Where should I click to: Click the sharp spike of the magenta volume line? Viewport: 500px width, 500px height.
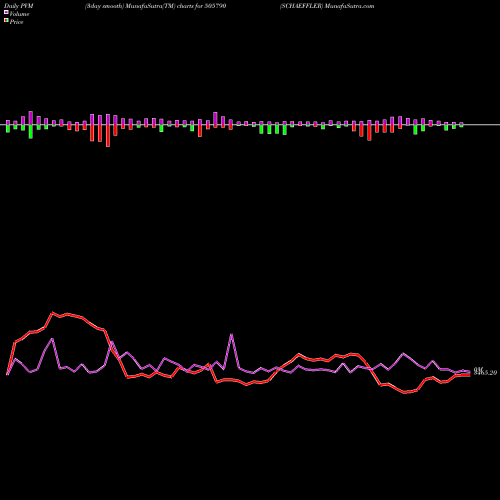(231, 334)
